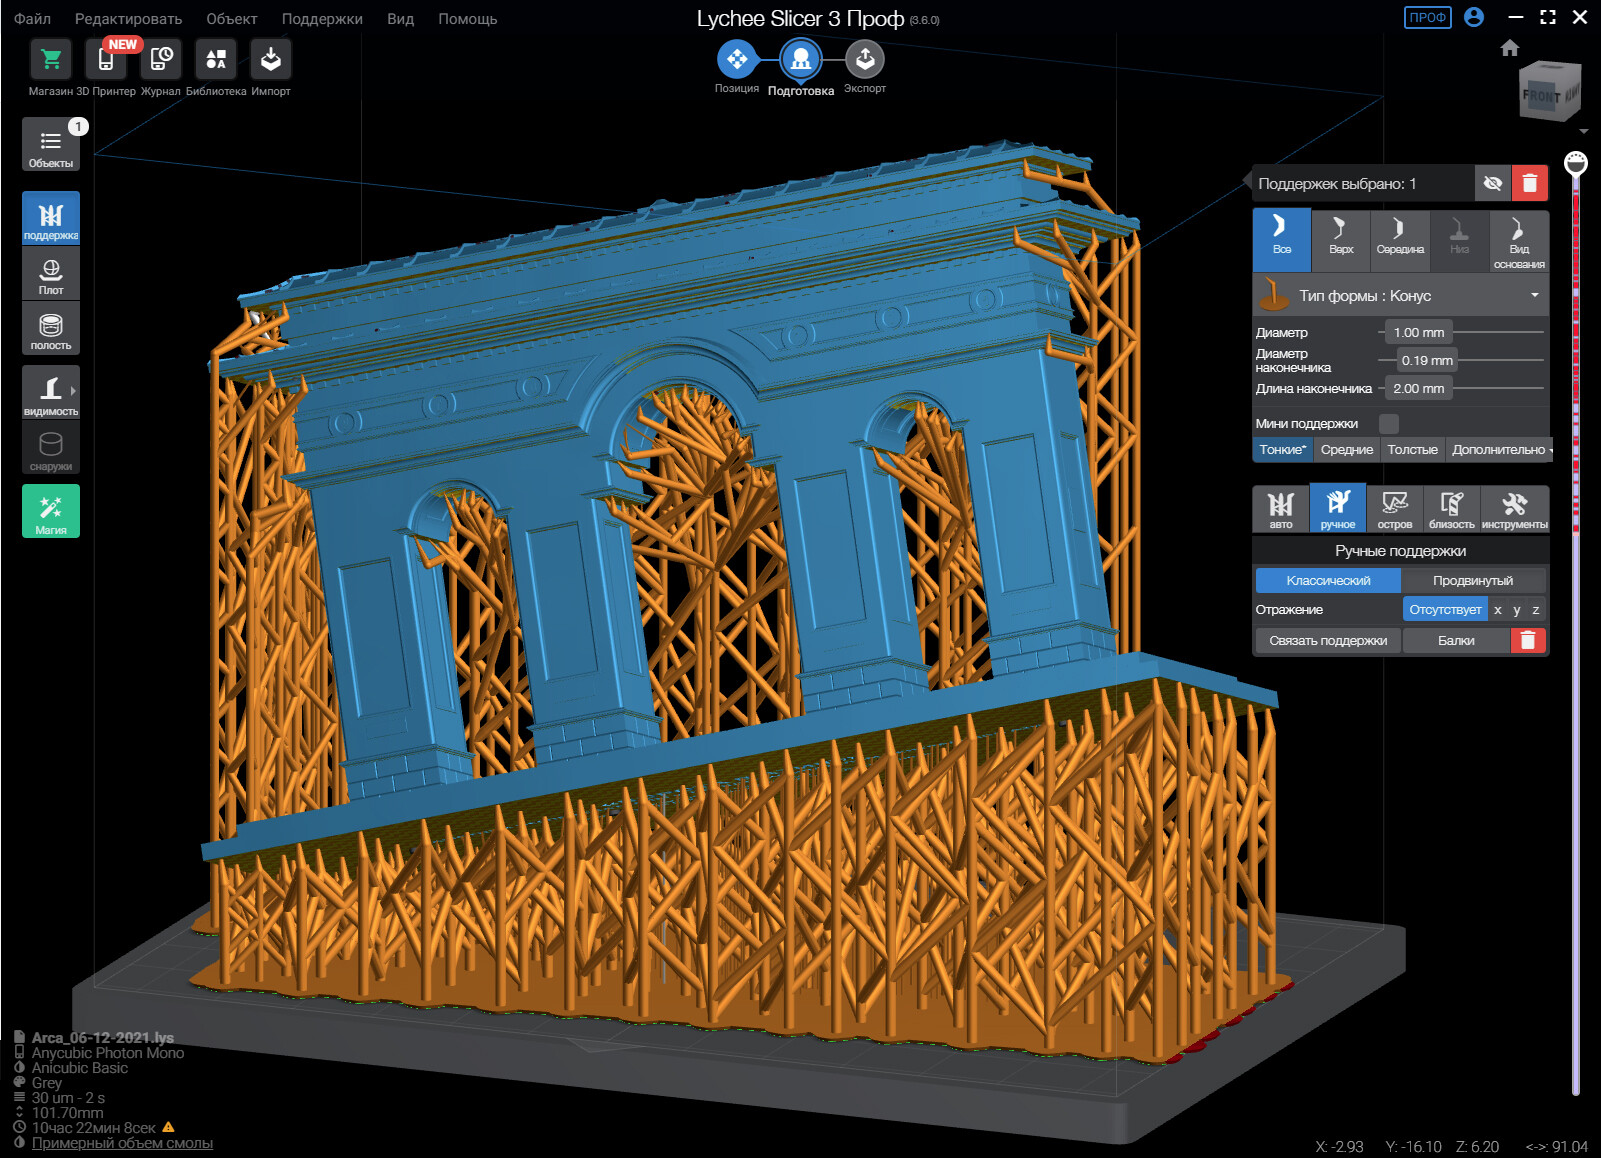
Task: Enable the Мини поддержки checkbox
Action: 1388,423
